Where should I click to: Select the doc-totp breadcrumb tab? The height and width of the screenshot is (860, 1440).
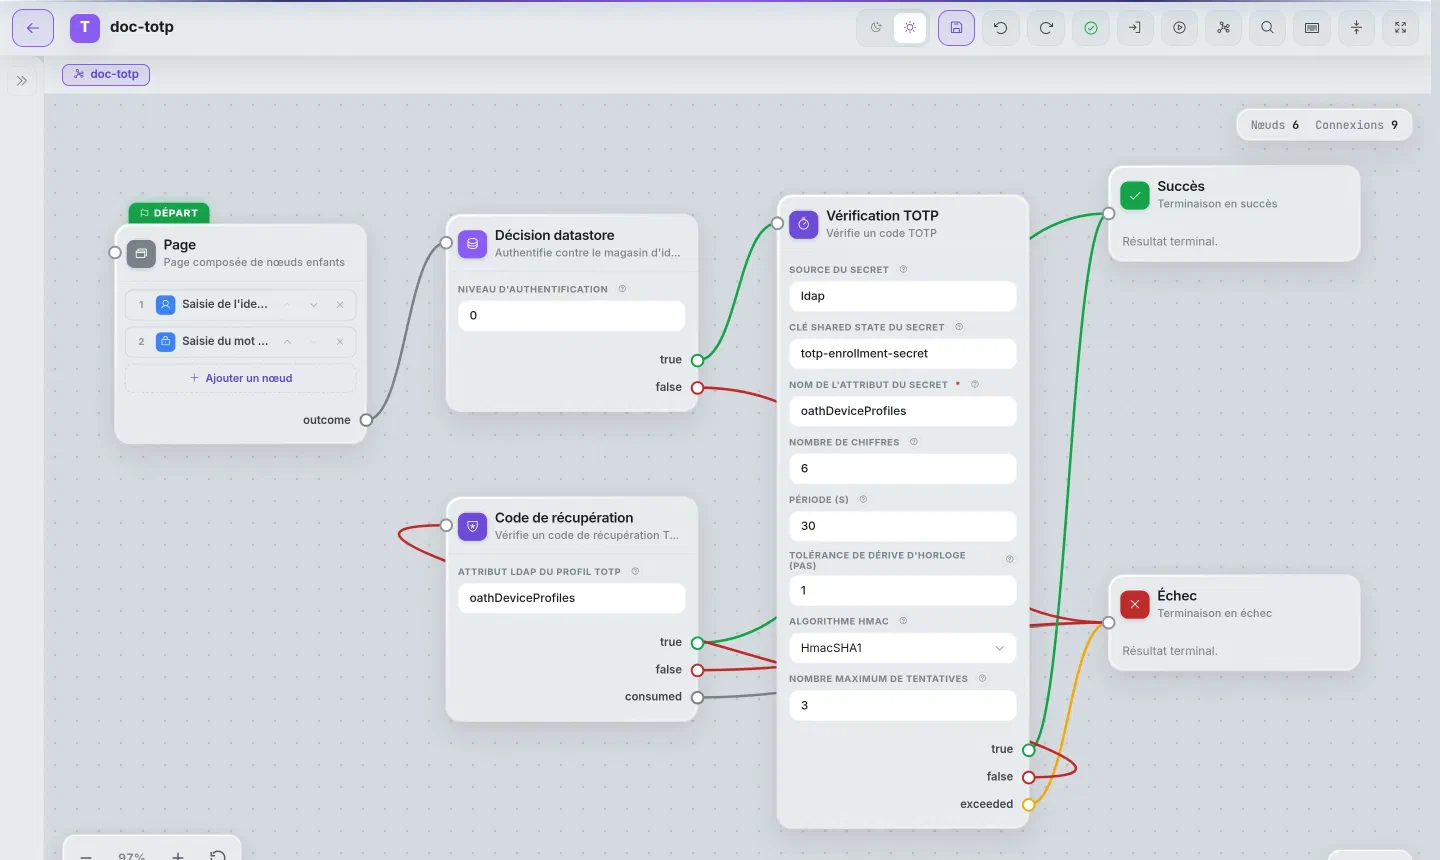[x=106, y=74]
